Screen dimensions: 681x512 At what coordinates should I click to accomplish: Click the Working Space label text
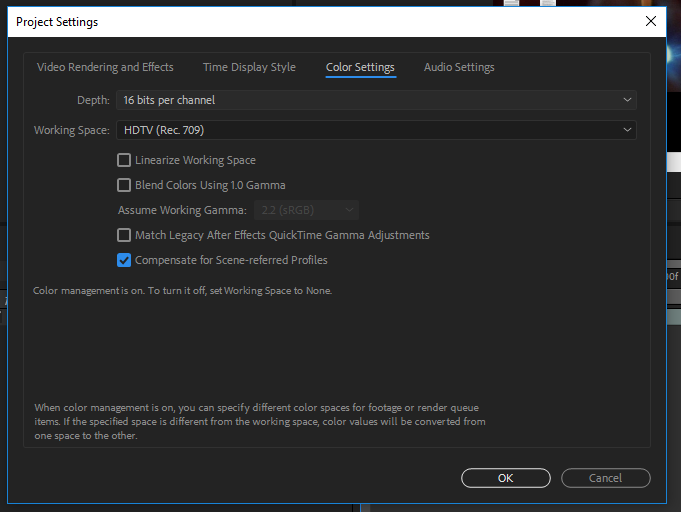pos(72,130)
